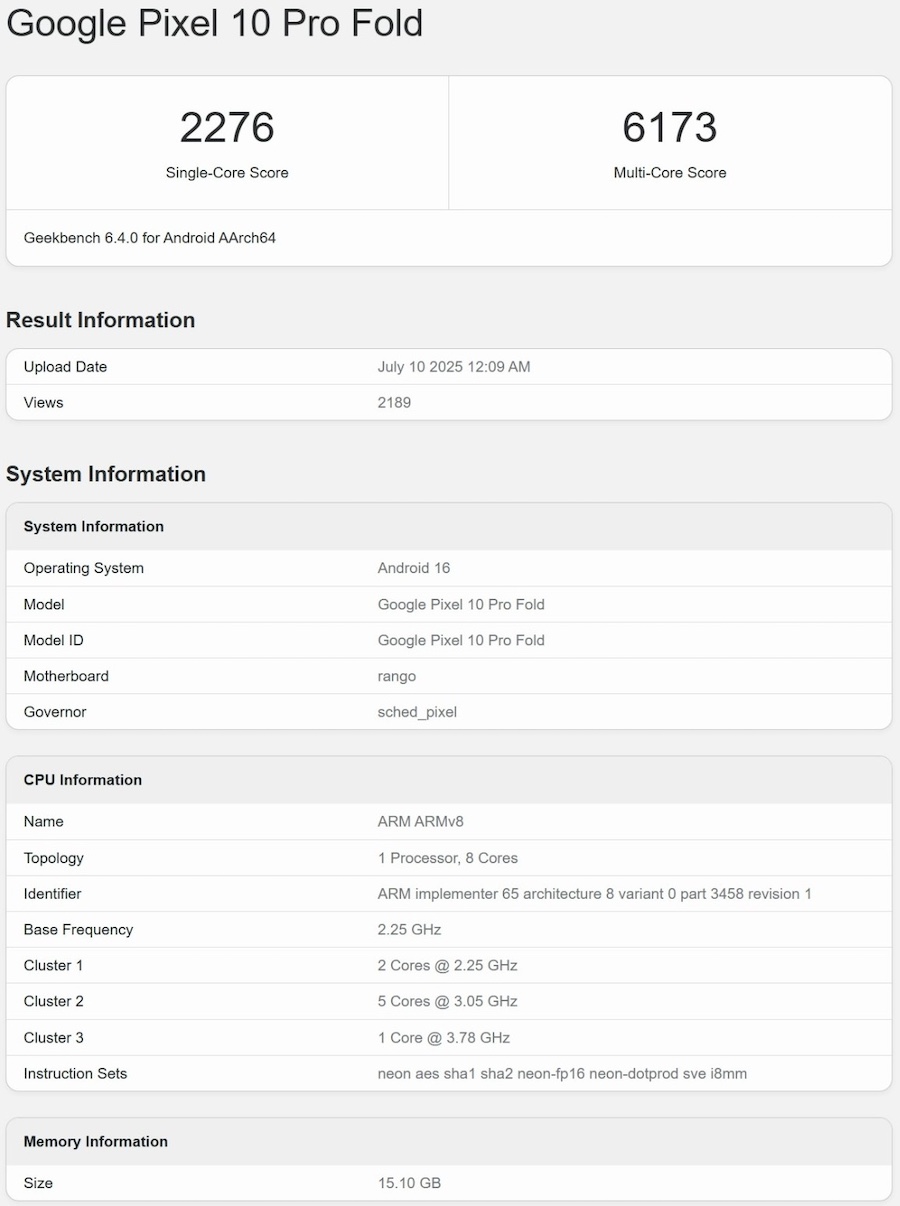Select the sched_pixel governor value

click(x=417, y=712)
